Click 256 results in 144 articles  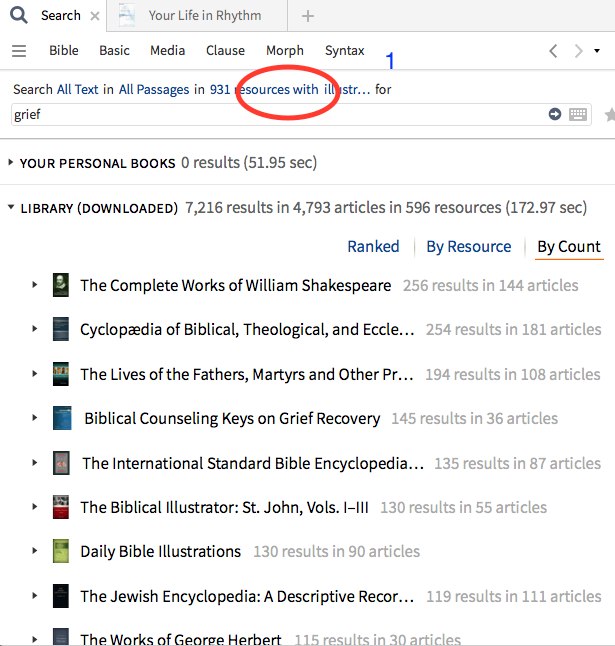tap(491, 285)
